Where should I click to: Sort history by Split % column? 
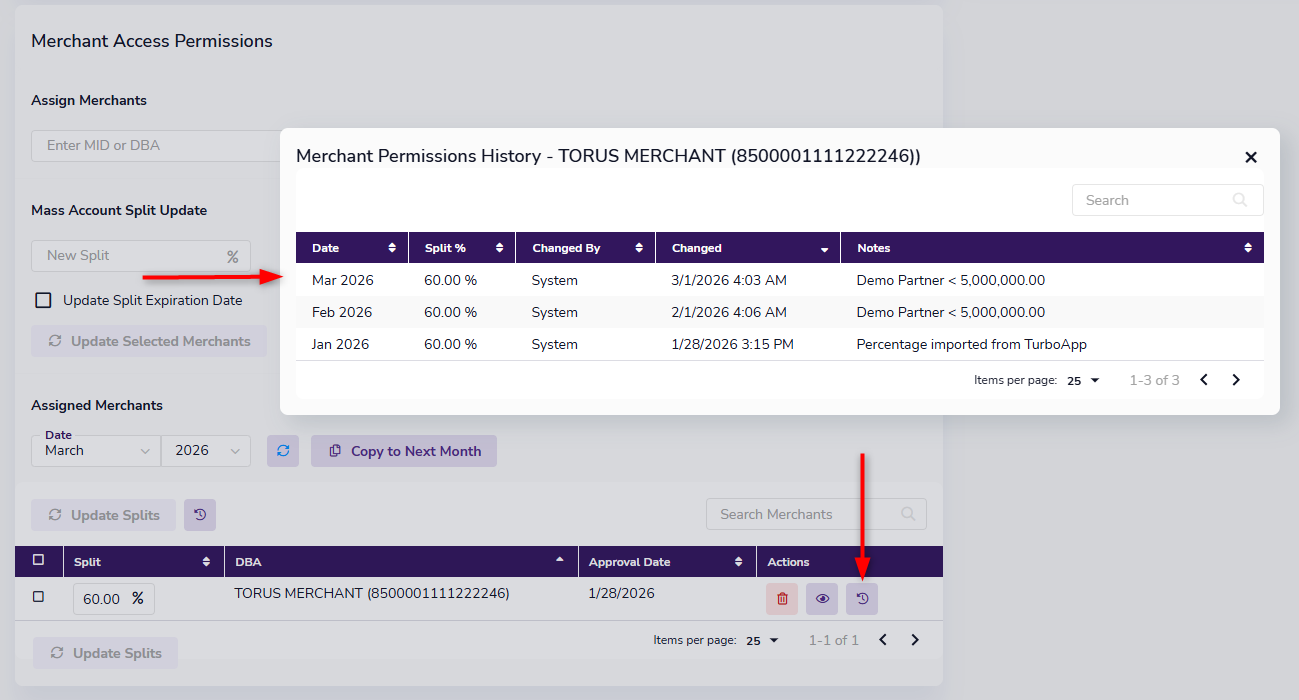click(461, 248)
